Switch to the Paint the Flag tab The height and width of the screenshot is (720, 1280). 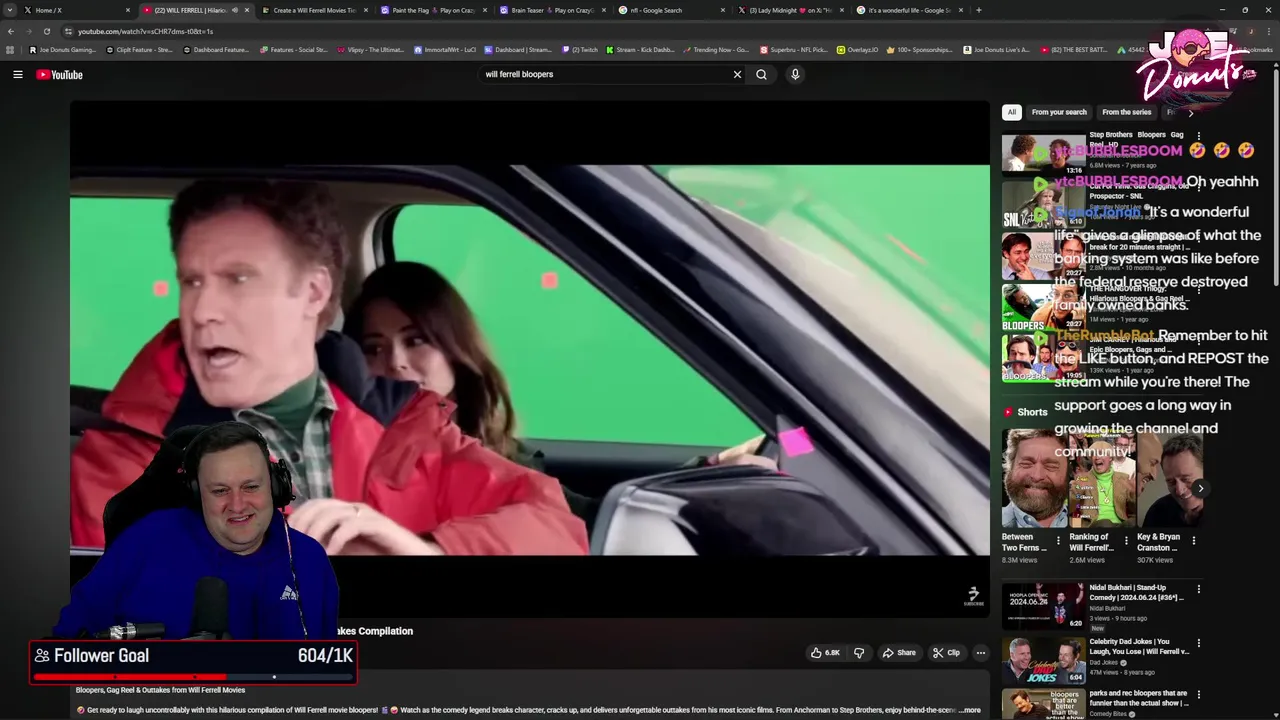433,10
